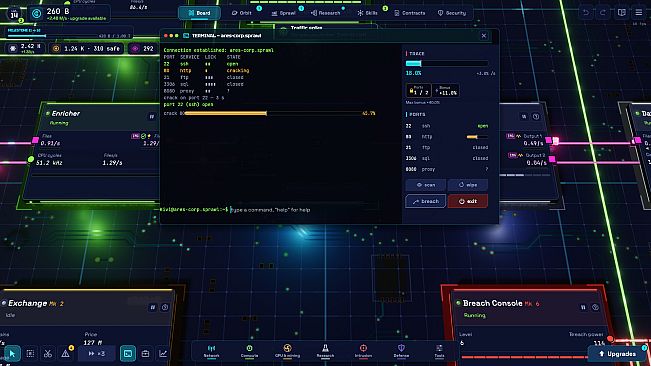651x366 pixels.
Task: Open the briefcase inventory icon
Action: click(145, 354)
